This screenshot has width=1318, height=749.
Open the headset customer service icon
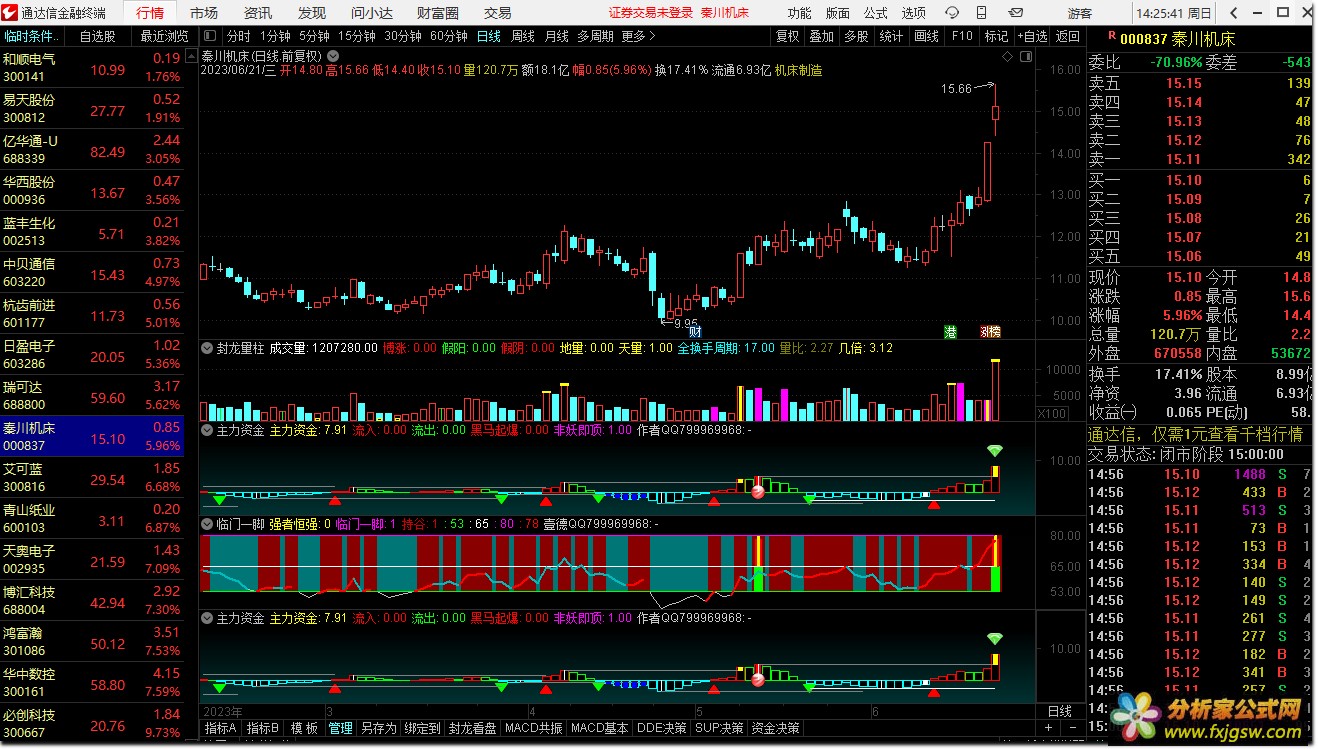tap(950, 13)
